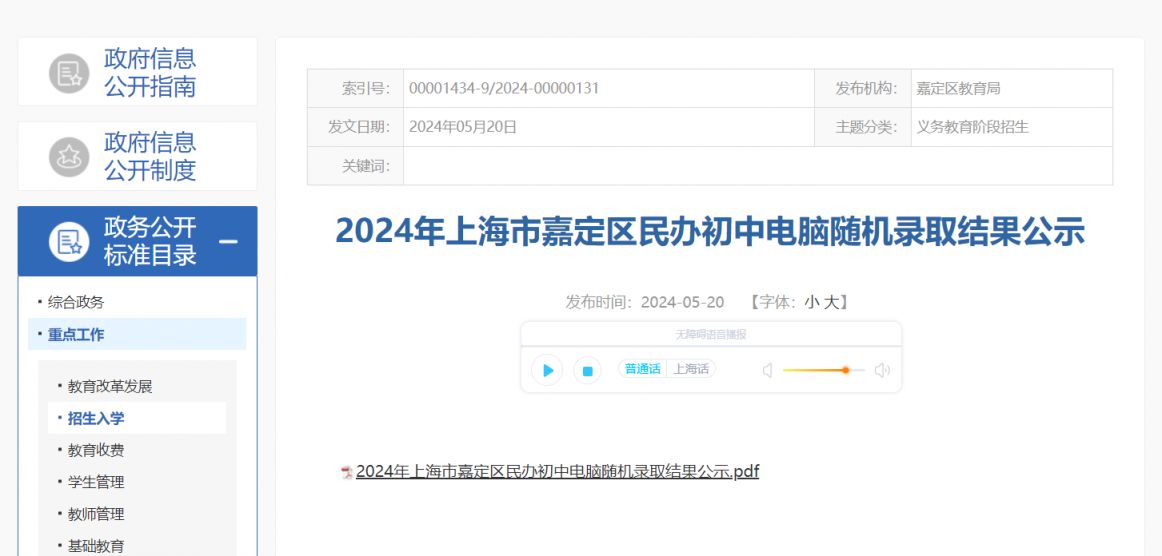Select 综合政务 in the directory
Image resolution: width=1162 pixels, height=556 pixels.
(x=76, y=302)
